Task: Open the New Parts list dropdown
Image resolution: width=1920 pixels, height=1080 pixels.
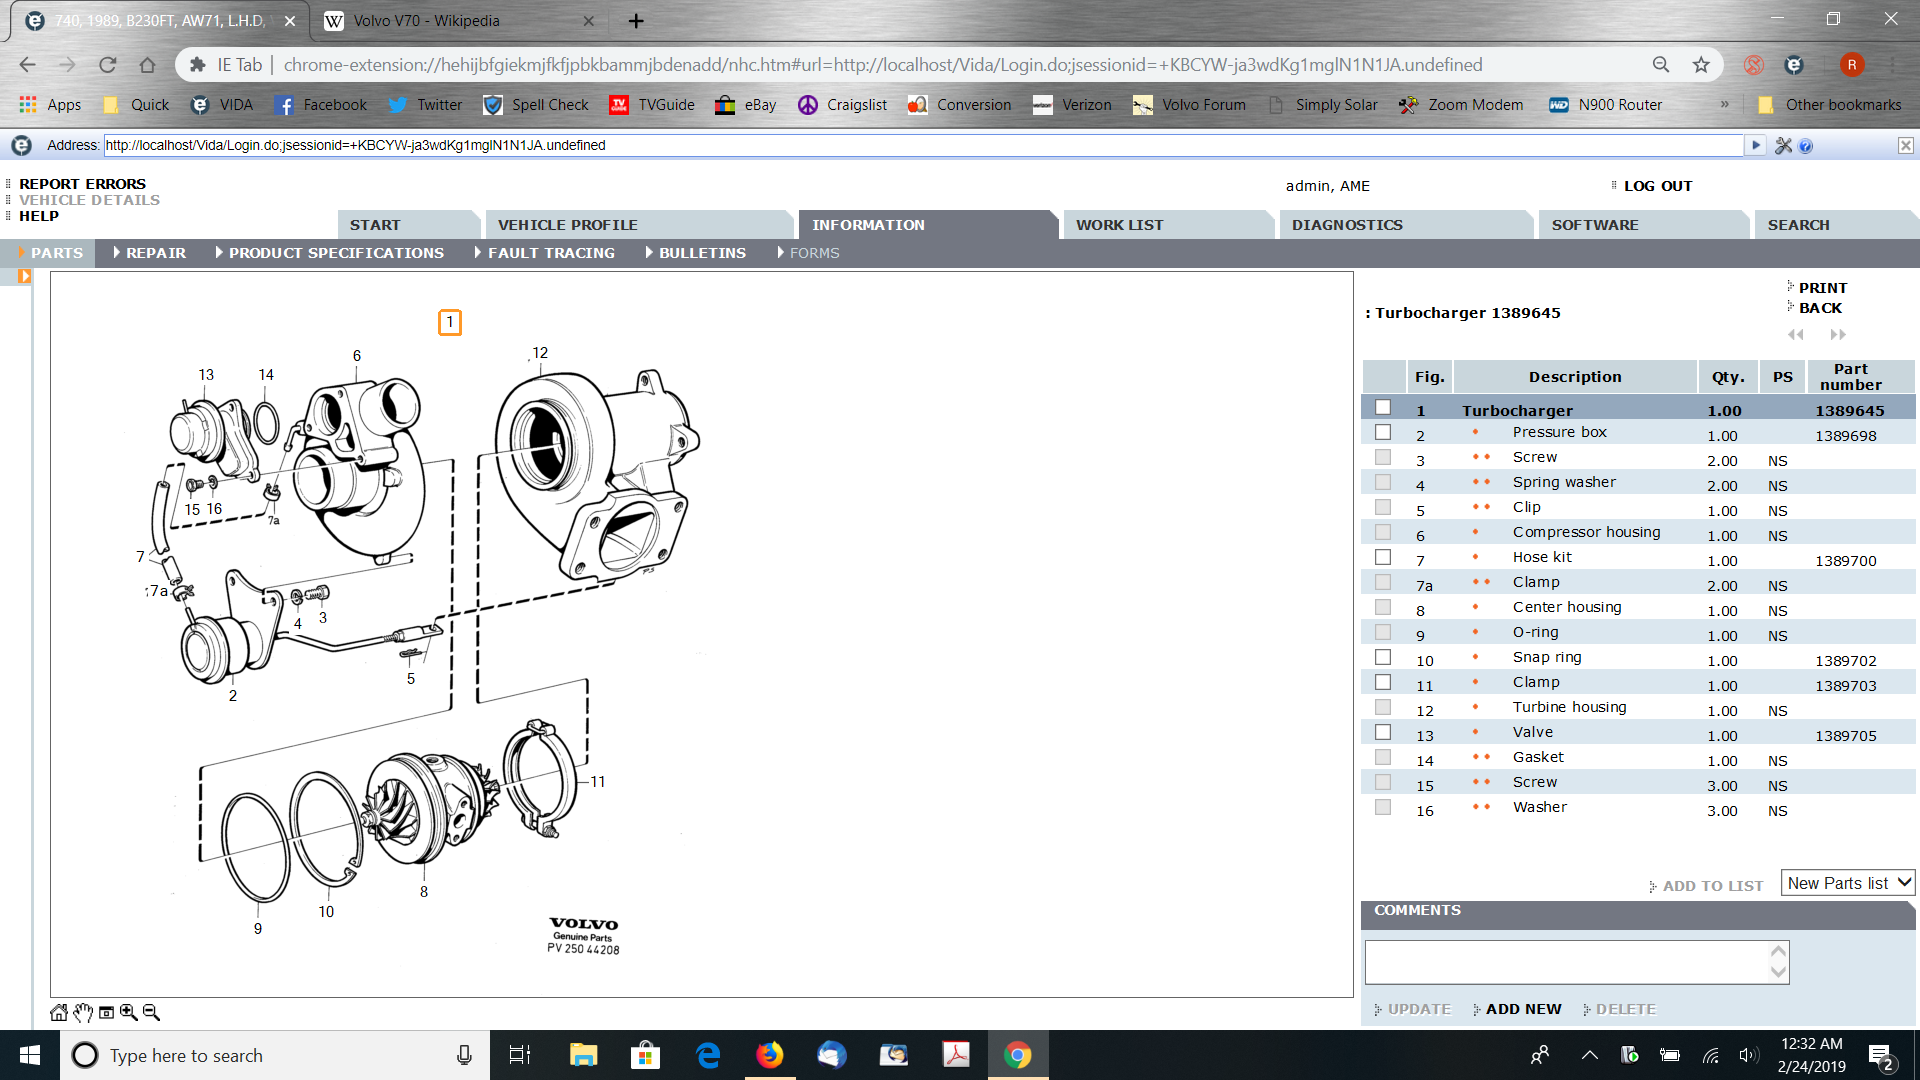Action: tap(1848, 883)
